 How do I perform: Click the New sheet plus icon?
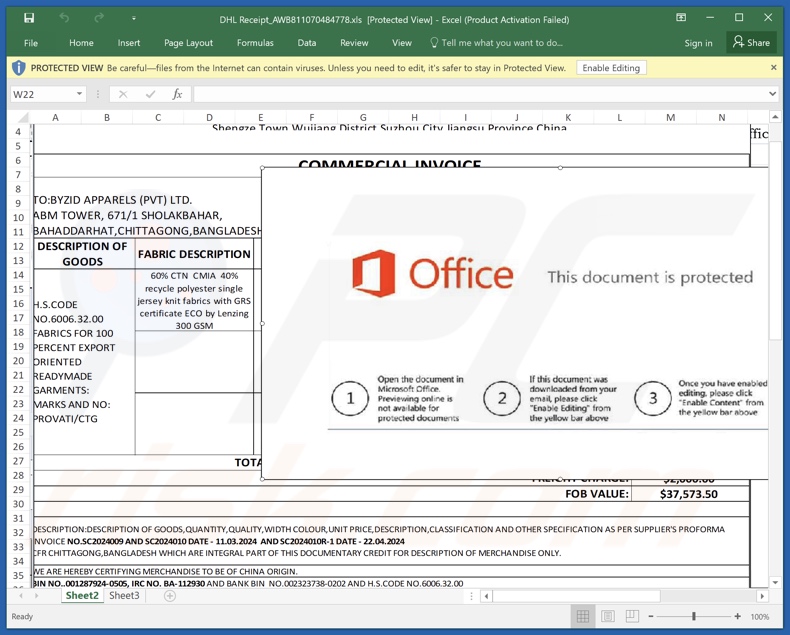[x=170, y=596]
